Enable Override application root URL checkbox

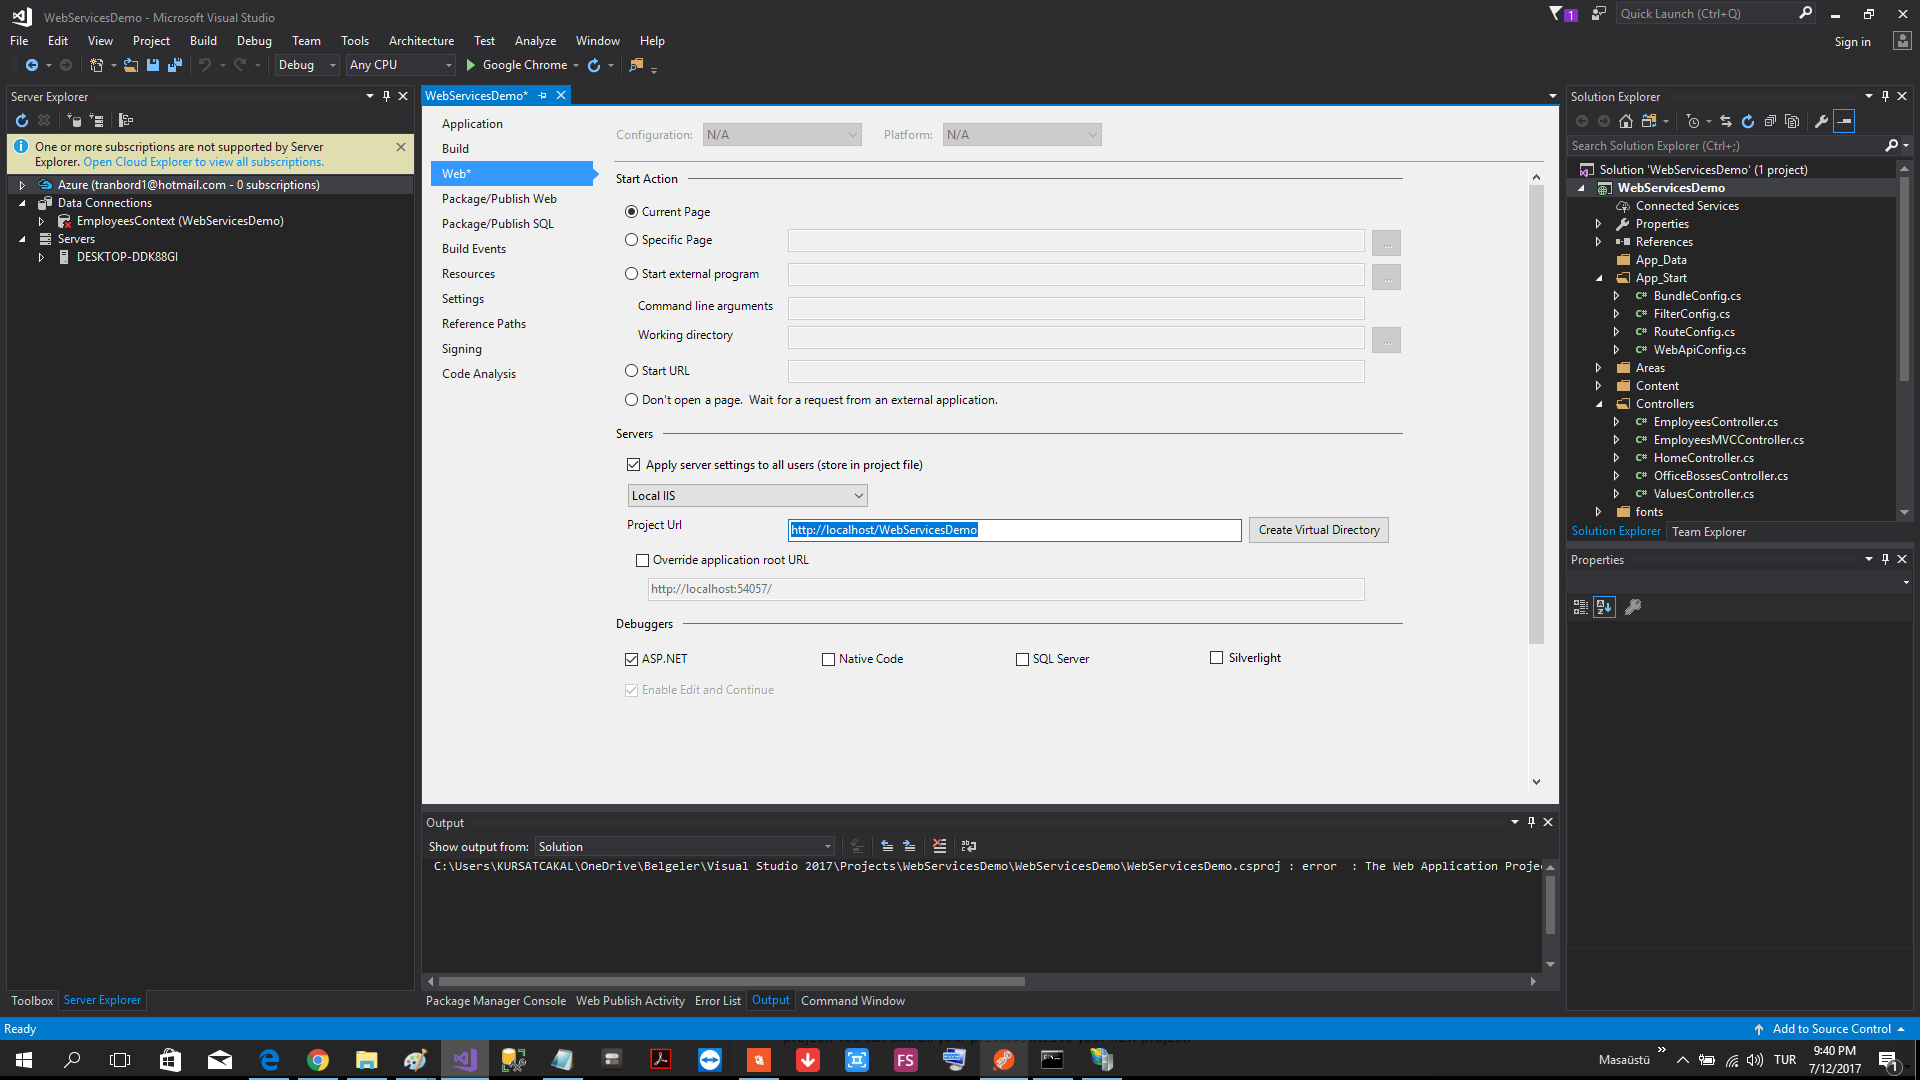(x=642, y=560)
